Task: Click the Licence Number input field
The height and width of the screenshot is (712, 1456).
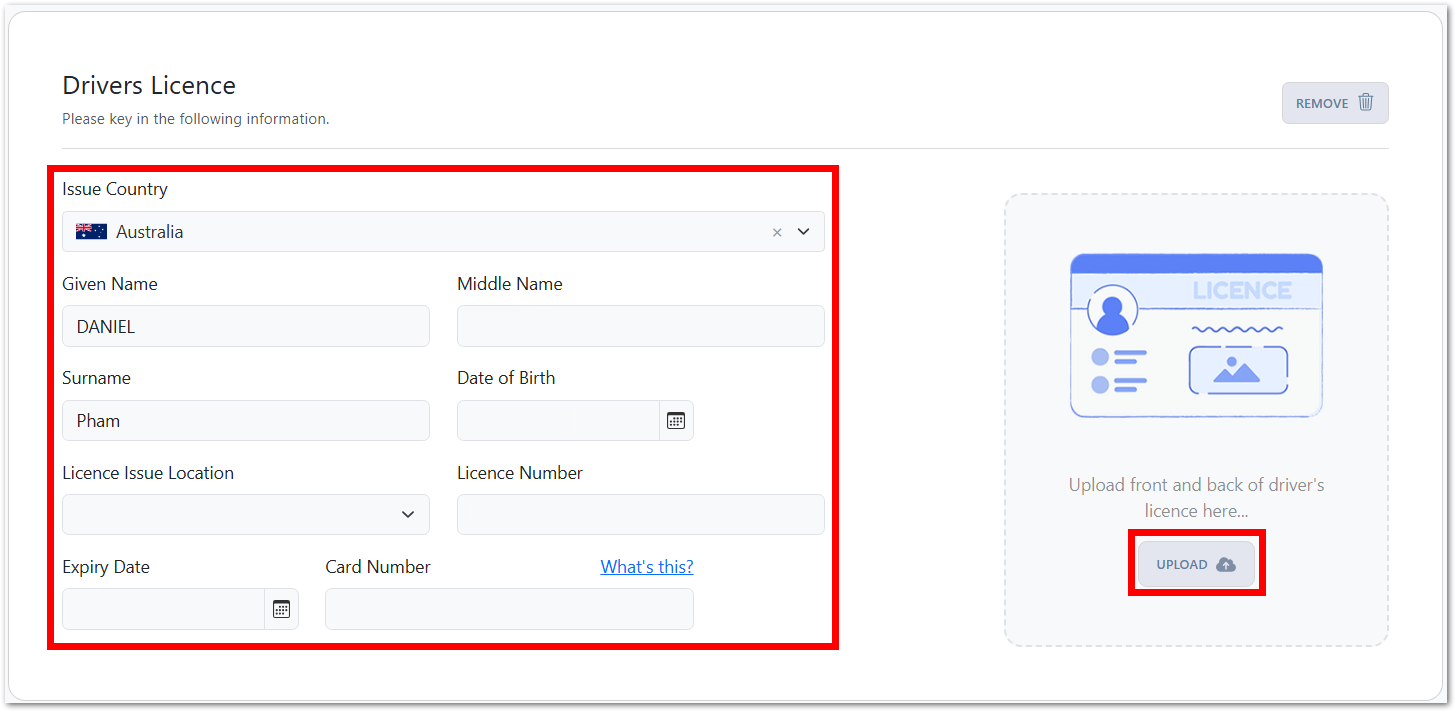Action: point(641,514)
